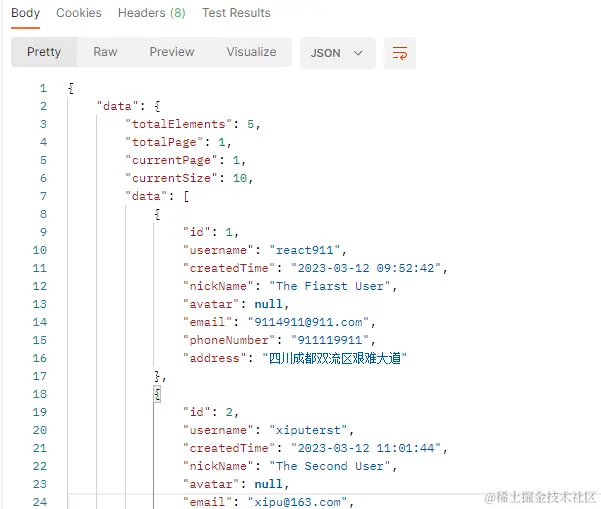Viewport: 601px width, 509px height.
Task: Select the Body tab
Action: 25,13
